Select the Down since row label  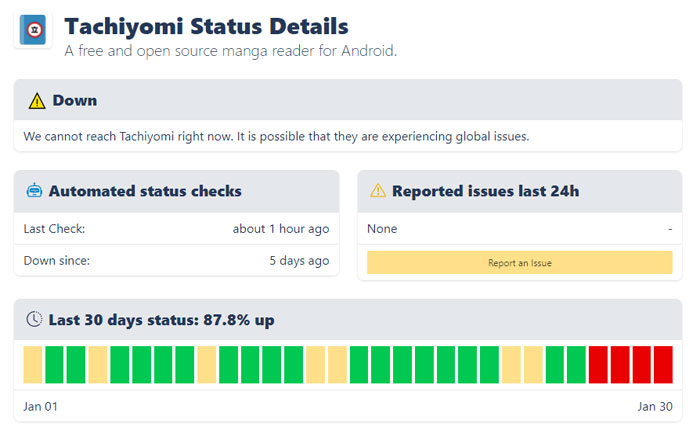[57, 261]
